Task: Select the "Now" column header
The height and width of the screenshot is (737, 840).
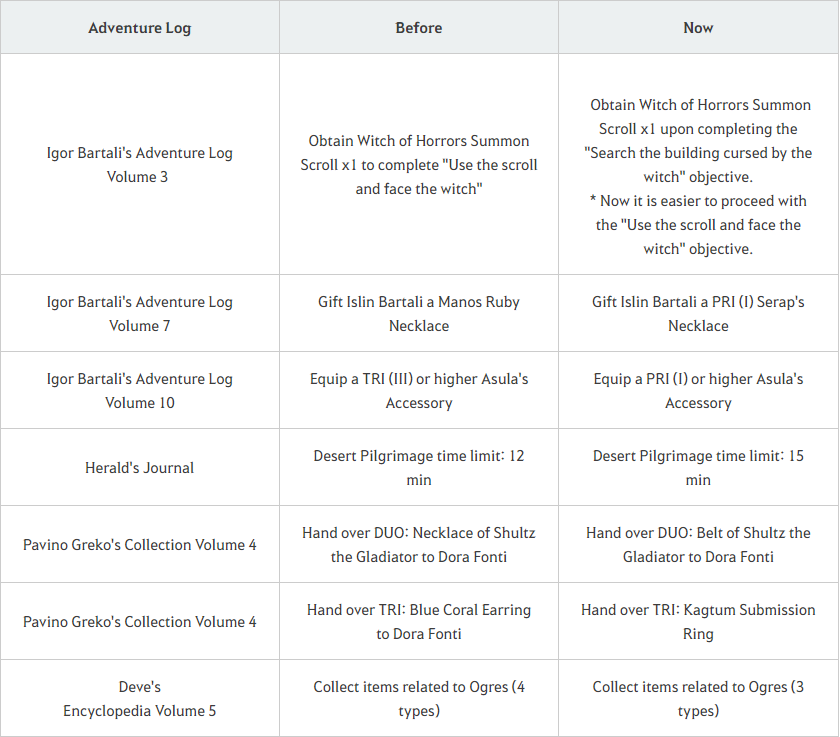Action: point(698,28)
